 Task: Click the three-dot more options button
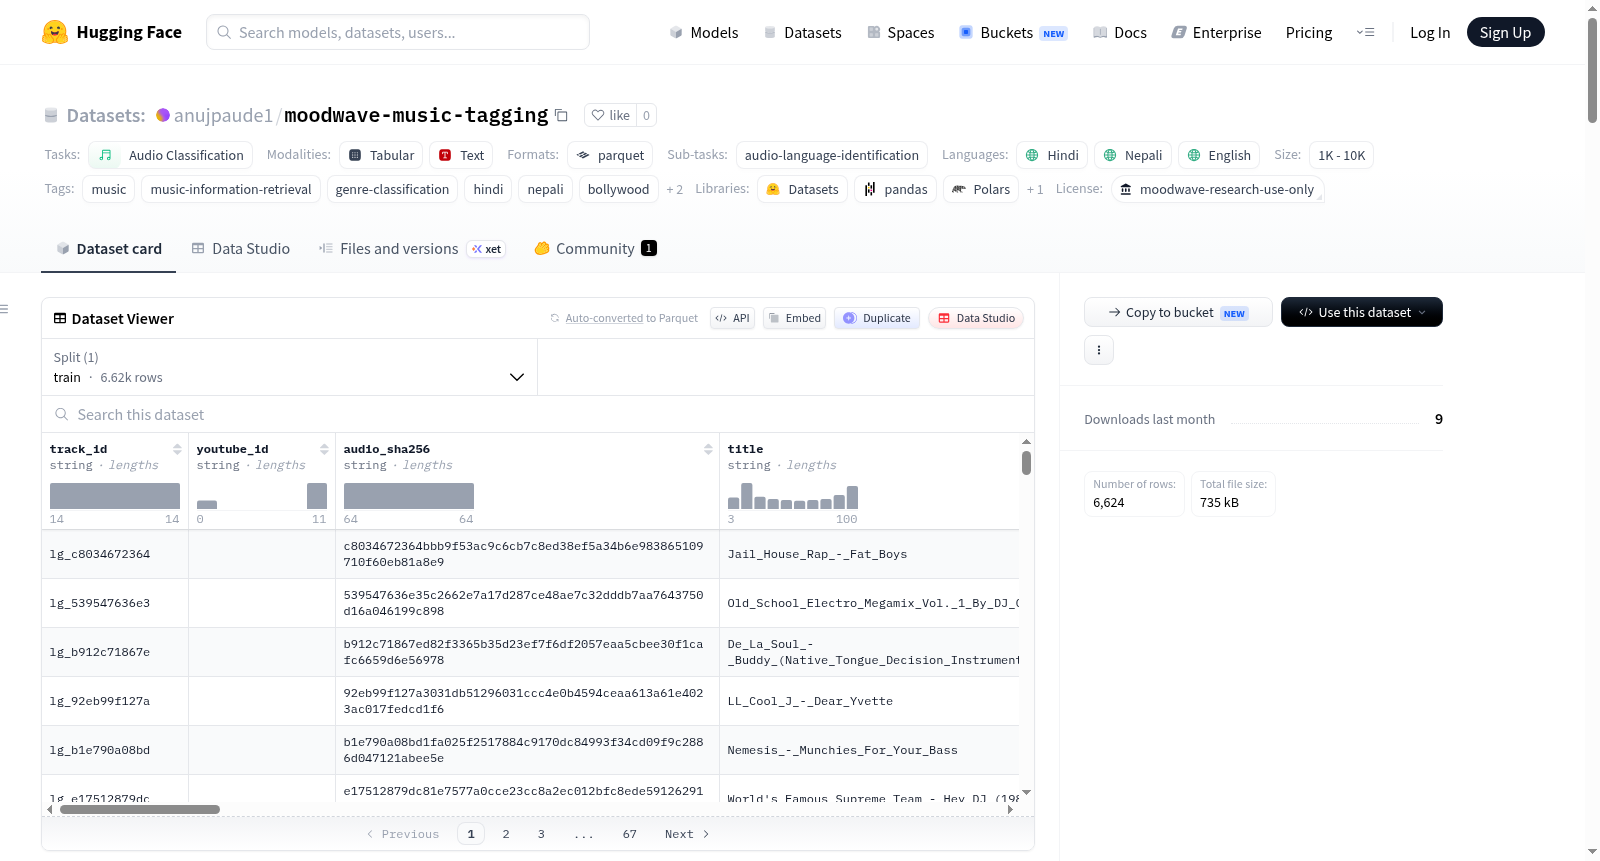1099,350
